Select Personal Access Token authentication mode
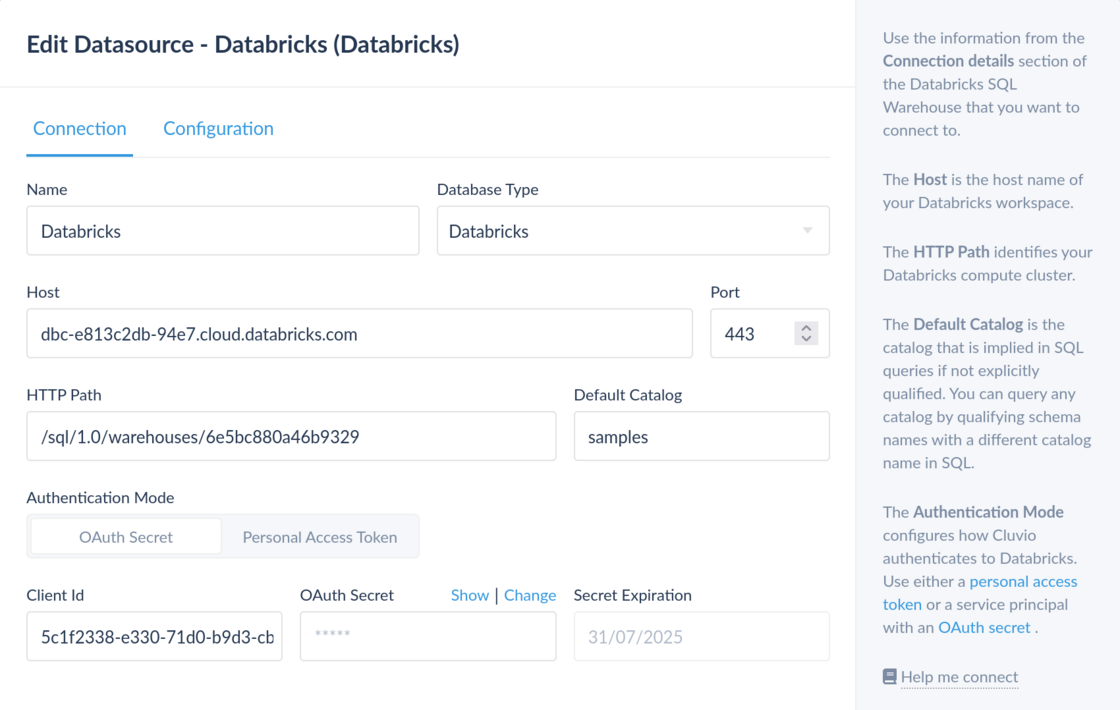The height and width of the screenshot is (710, 1120). tap(319, 537)
